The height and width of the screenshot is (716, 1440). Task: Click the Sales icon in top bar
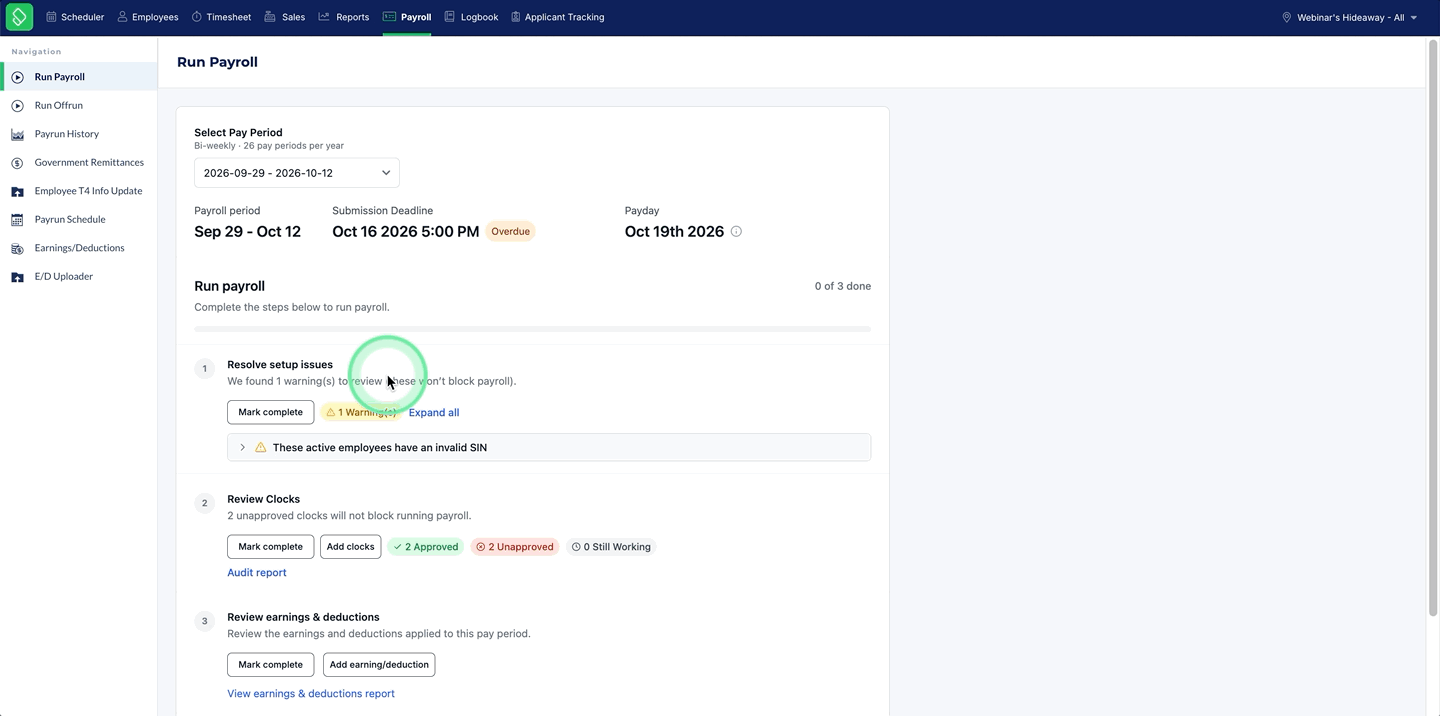click(270, 17)
